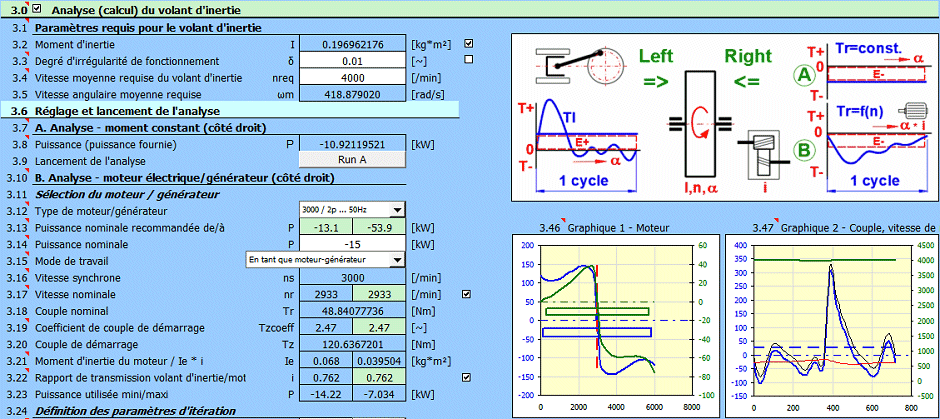This screenshot has width=940, height=419.
Task: Open the Type de moteur/générateur dropdown
Action: coord(397,210)
